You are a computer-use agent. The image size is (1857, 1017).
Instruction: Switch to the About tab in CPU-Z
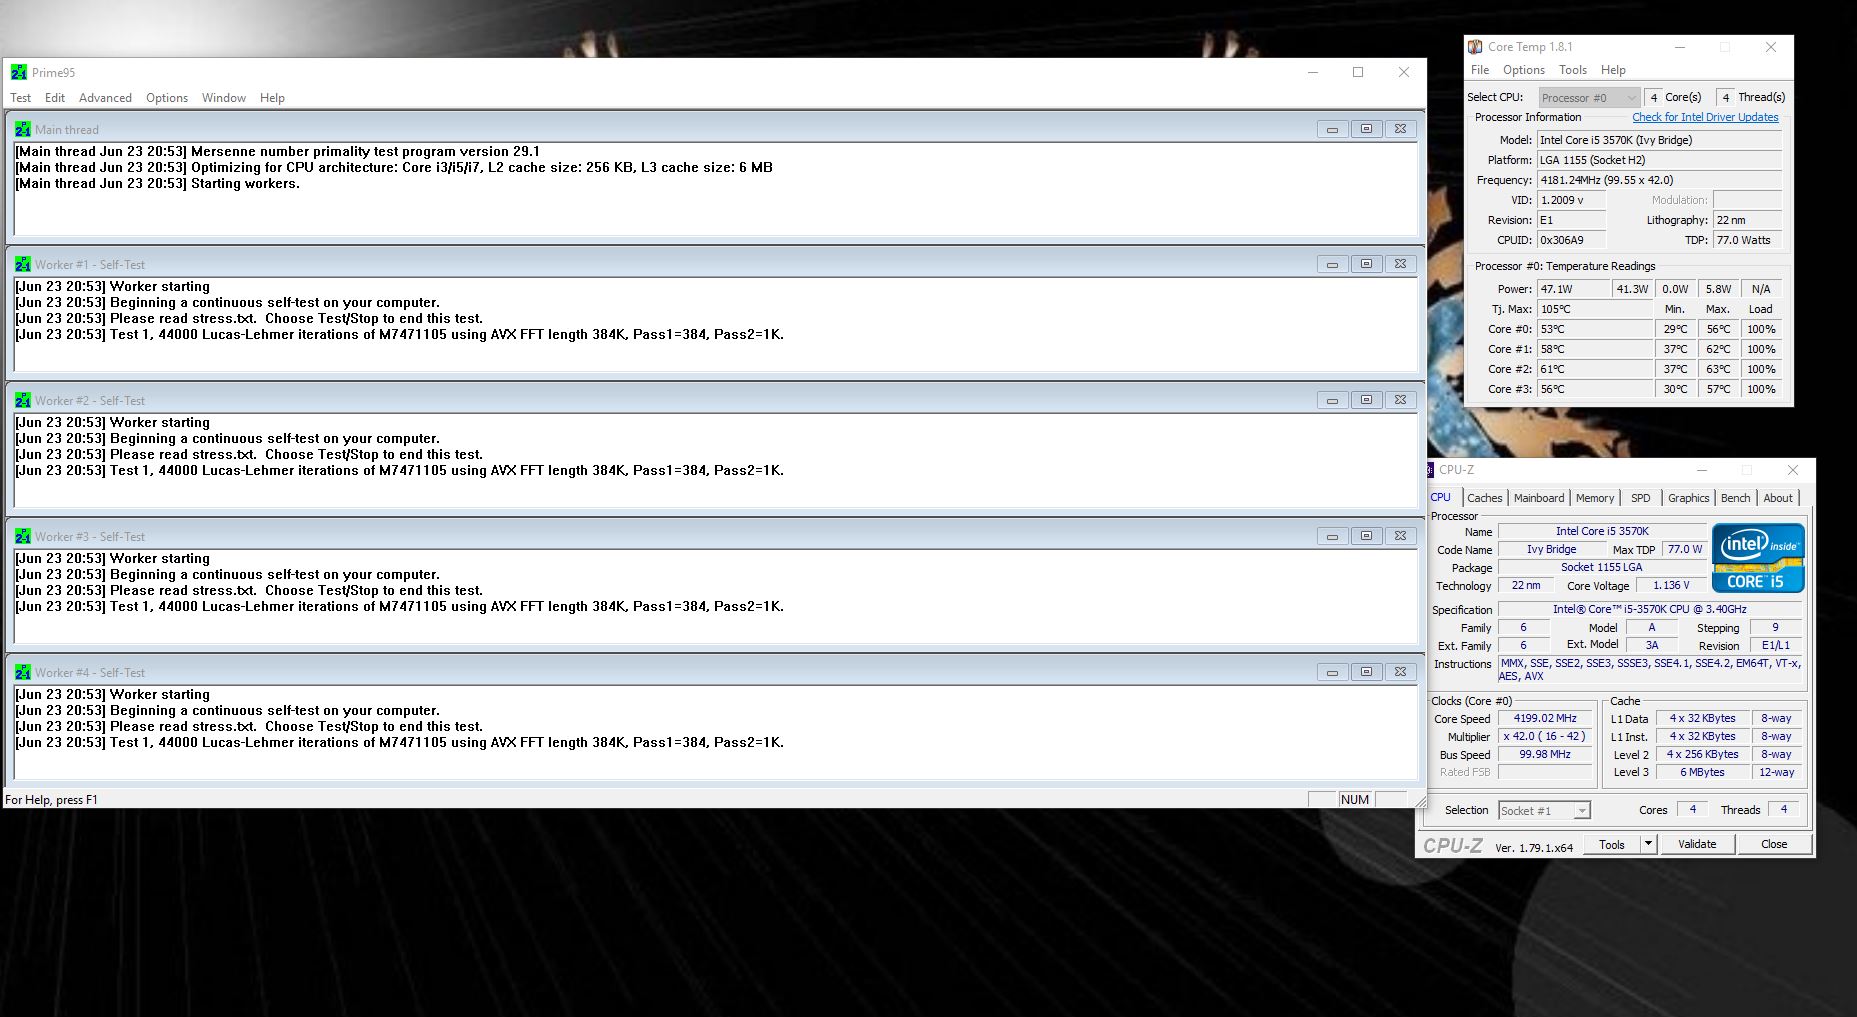[x=1778, y=498]
